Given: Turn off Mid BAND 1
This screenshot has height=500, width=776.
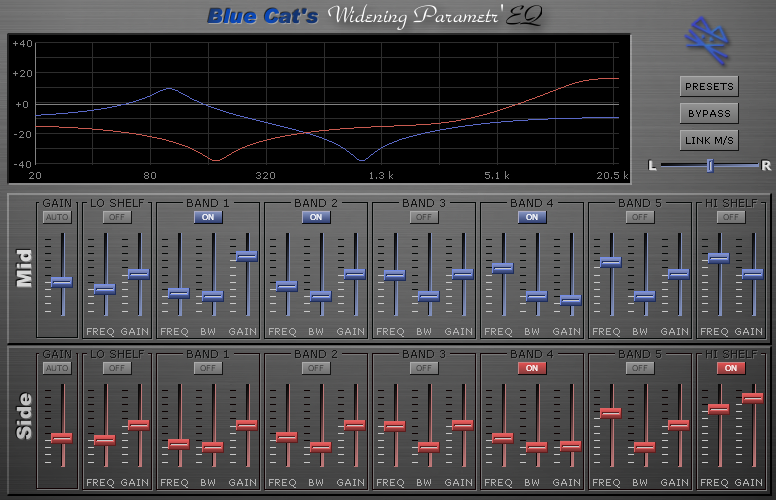Looking at the screenshot, I should pos(208,217).
